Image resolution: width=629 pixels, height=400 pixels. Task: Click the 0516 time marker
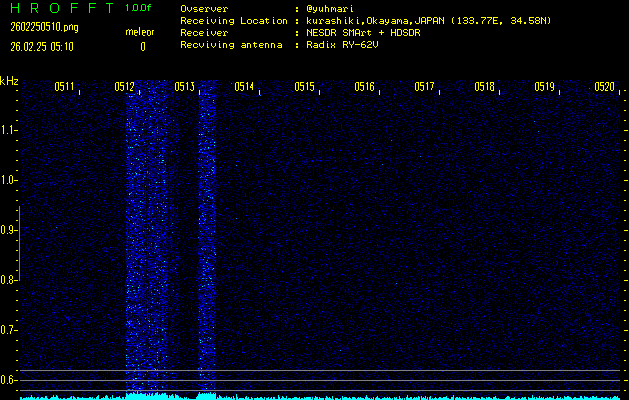364,87
